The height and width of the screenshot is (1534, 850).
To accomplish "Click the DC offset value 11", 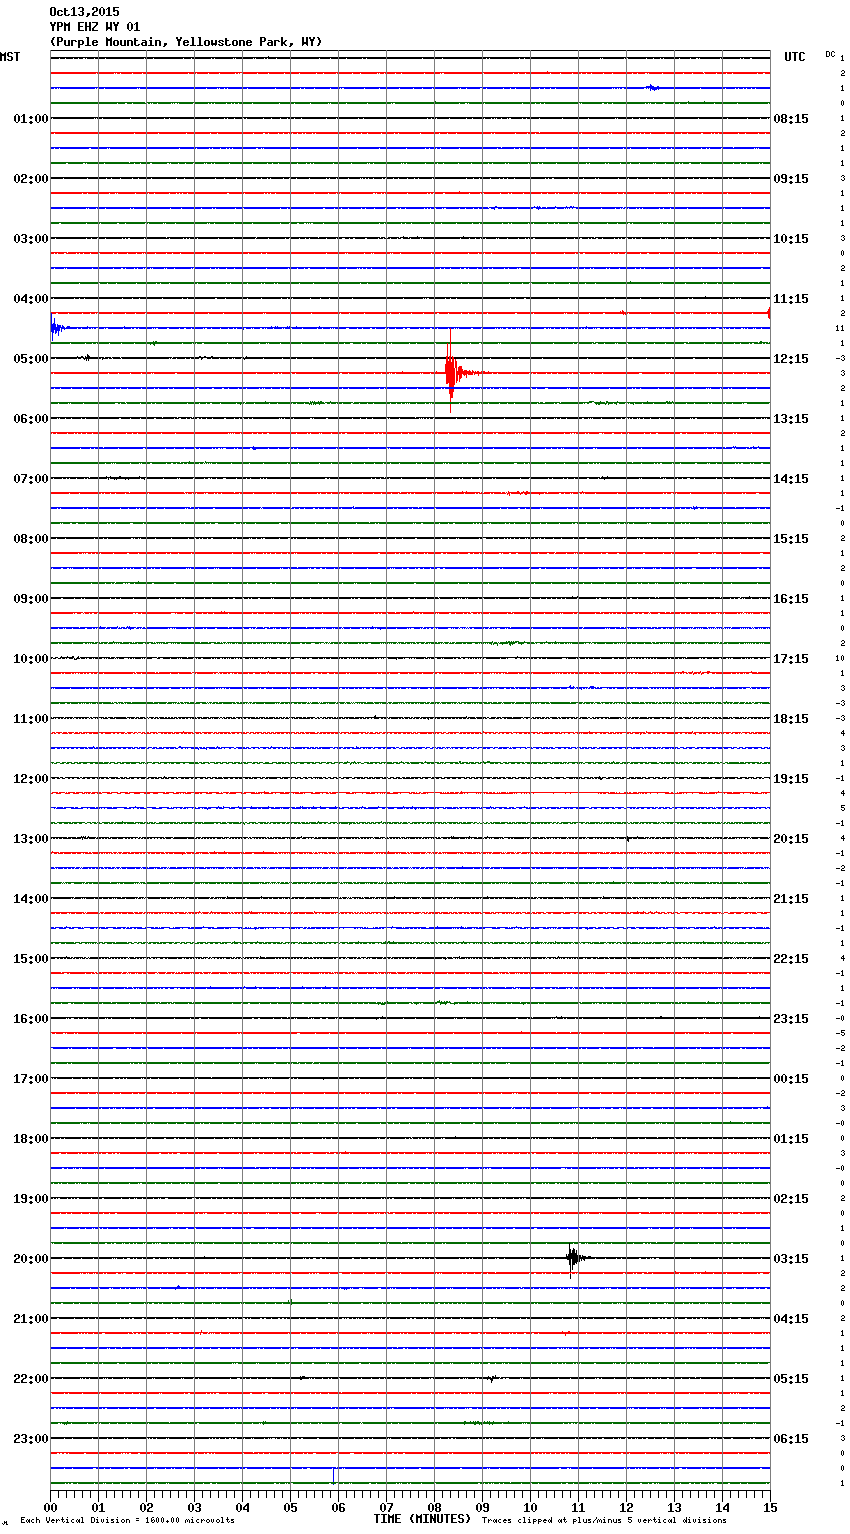I will click(x=840, y=329).
